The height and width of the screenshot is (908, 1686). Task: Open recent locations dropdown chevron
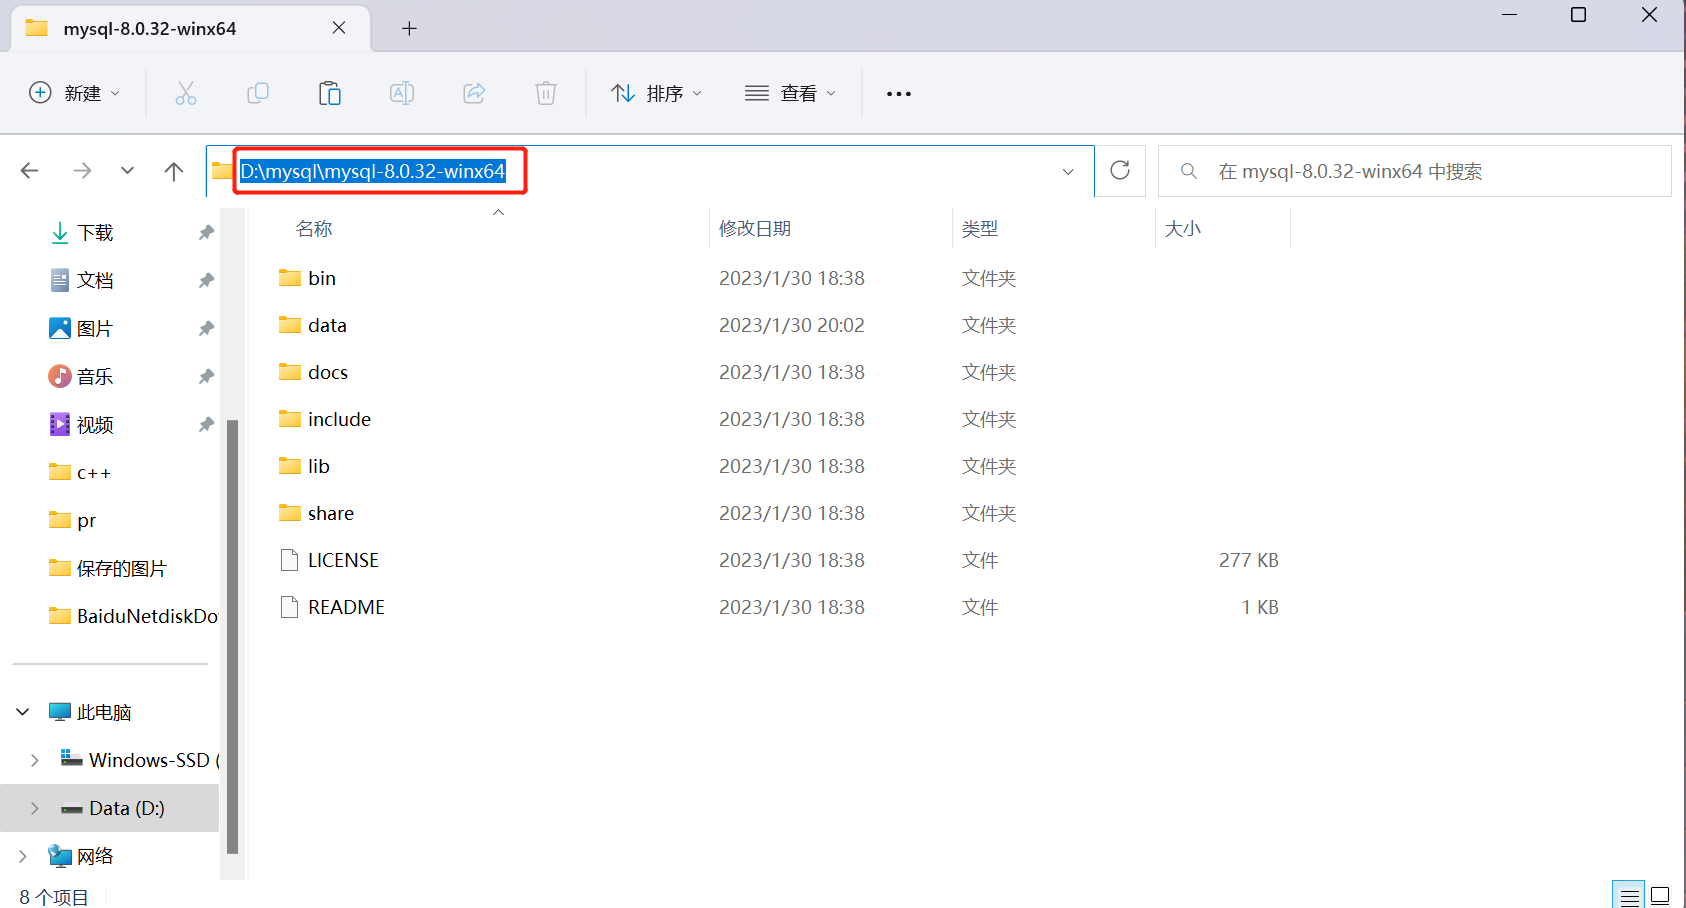click(127, 171)
